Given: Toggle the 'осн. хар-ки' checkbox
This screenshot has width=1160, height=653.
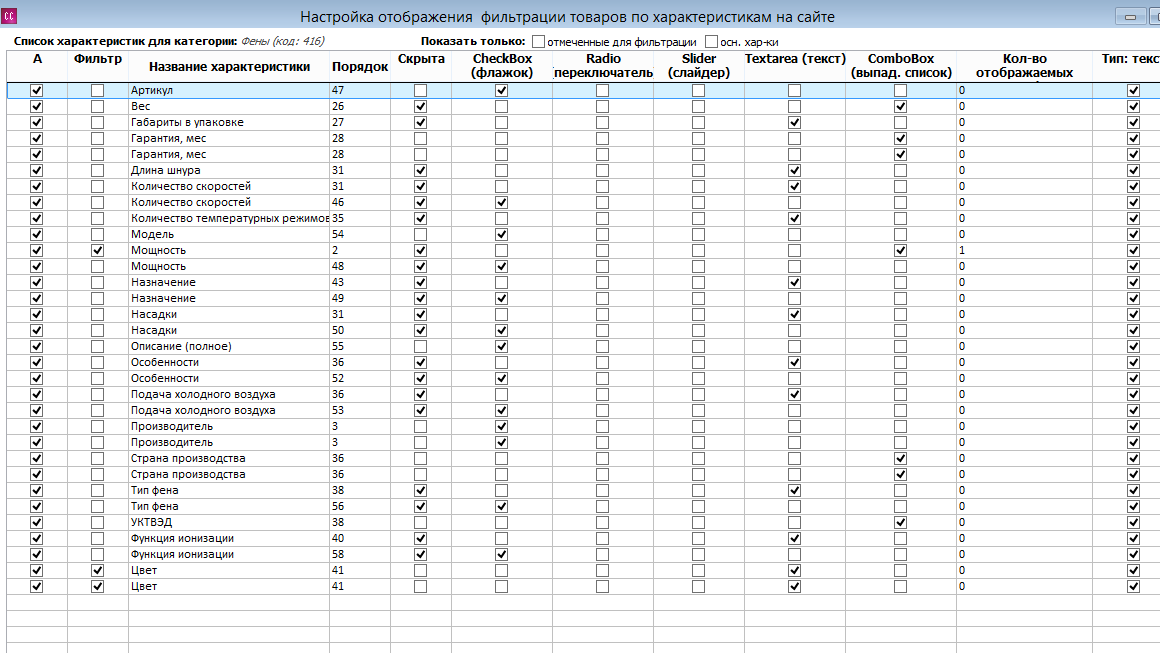Looking at the screenshot, I should pyautogui.click(x=712, y=41).
